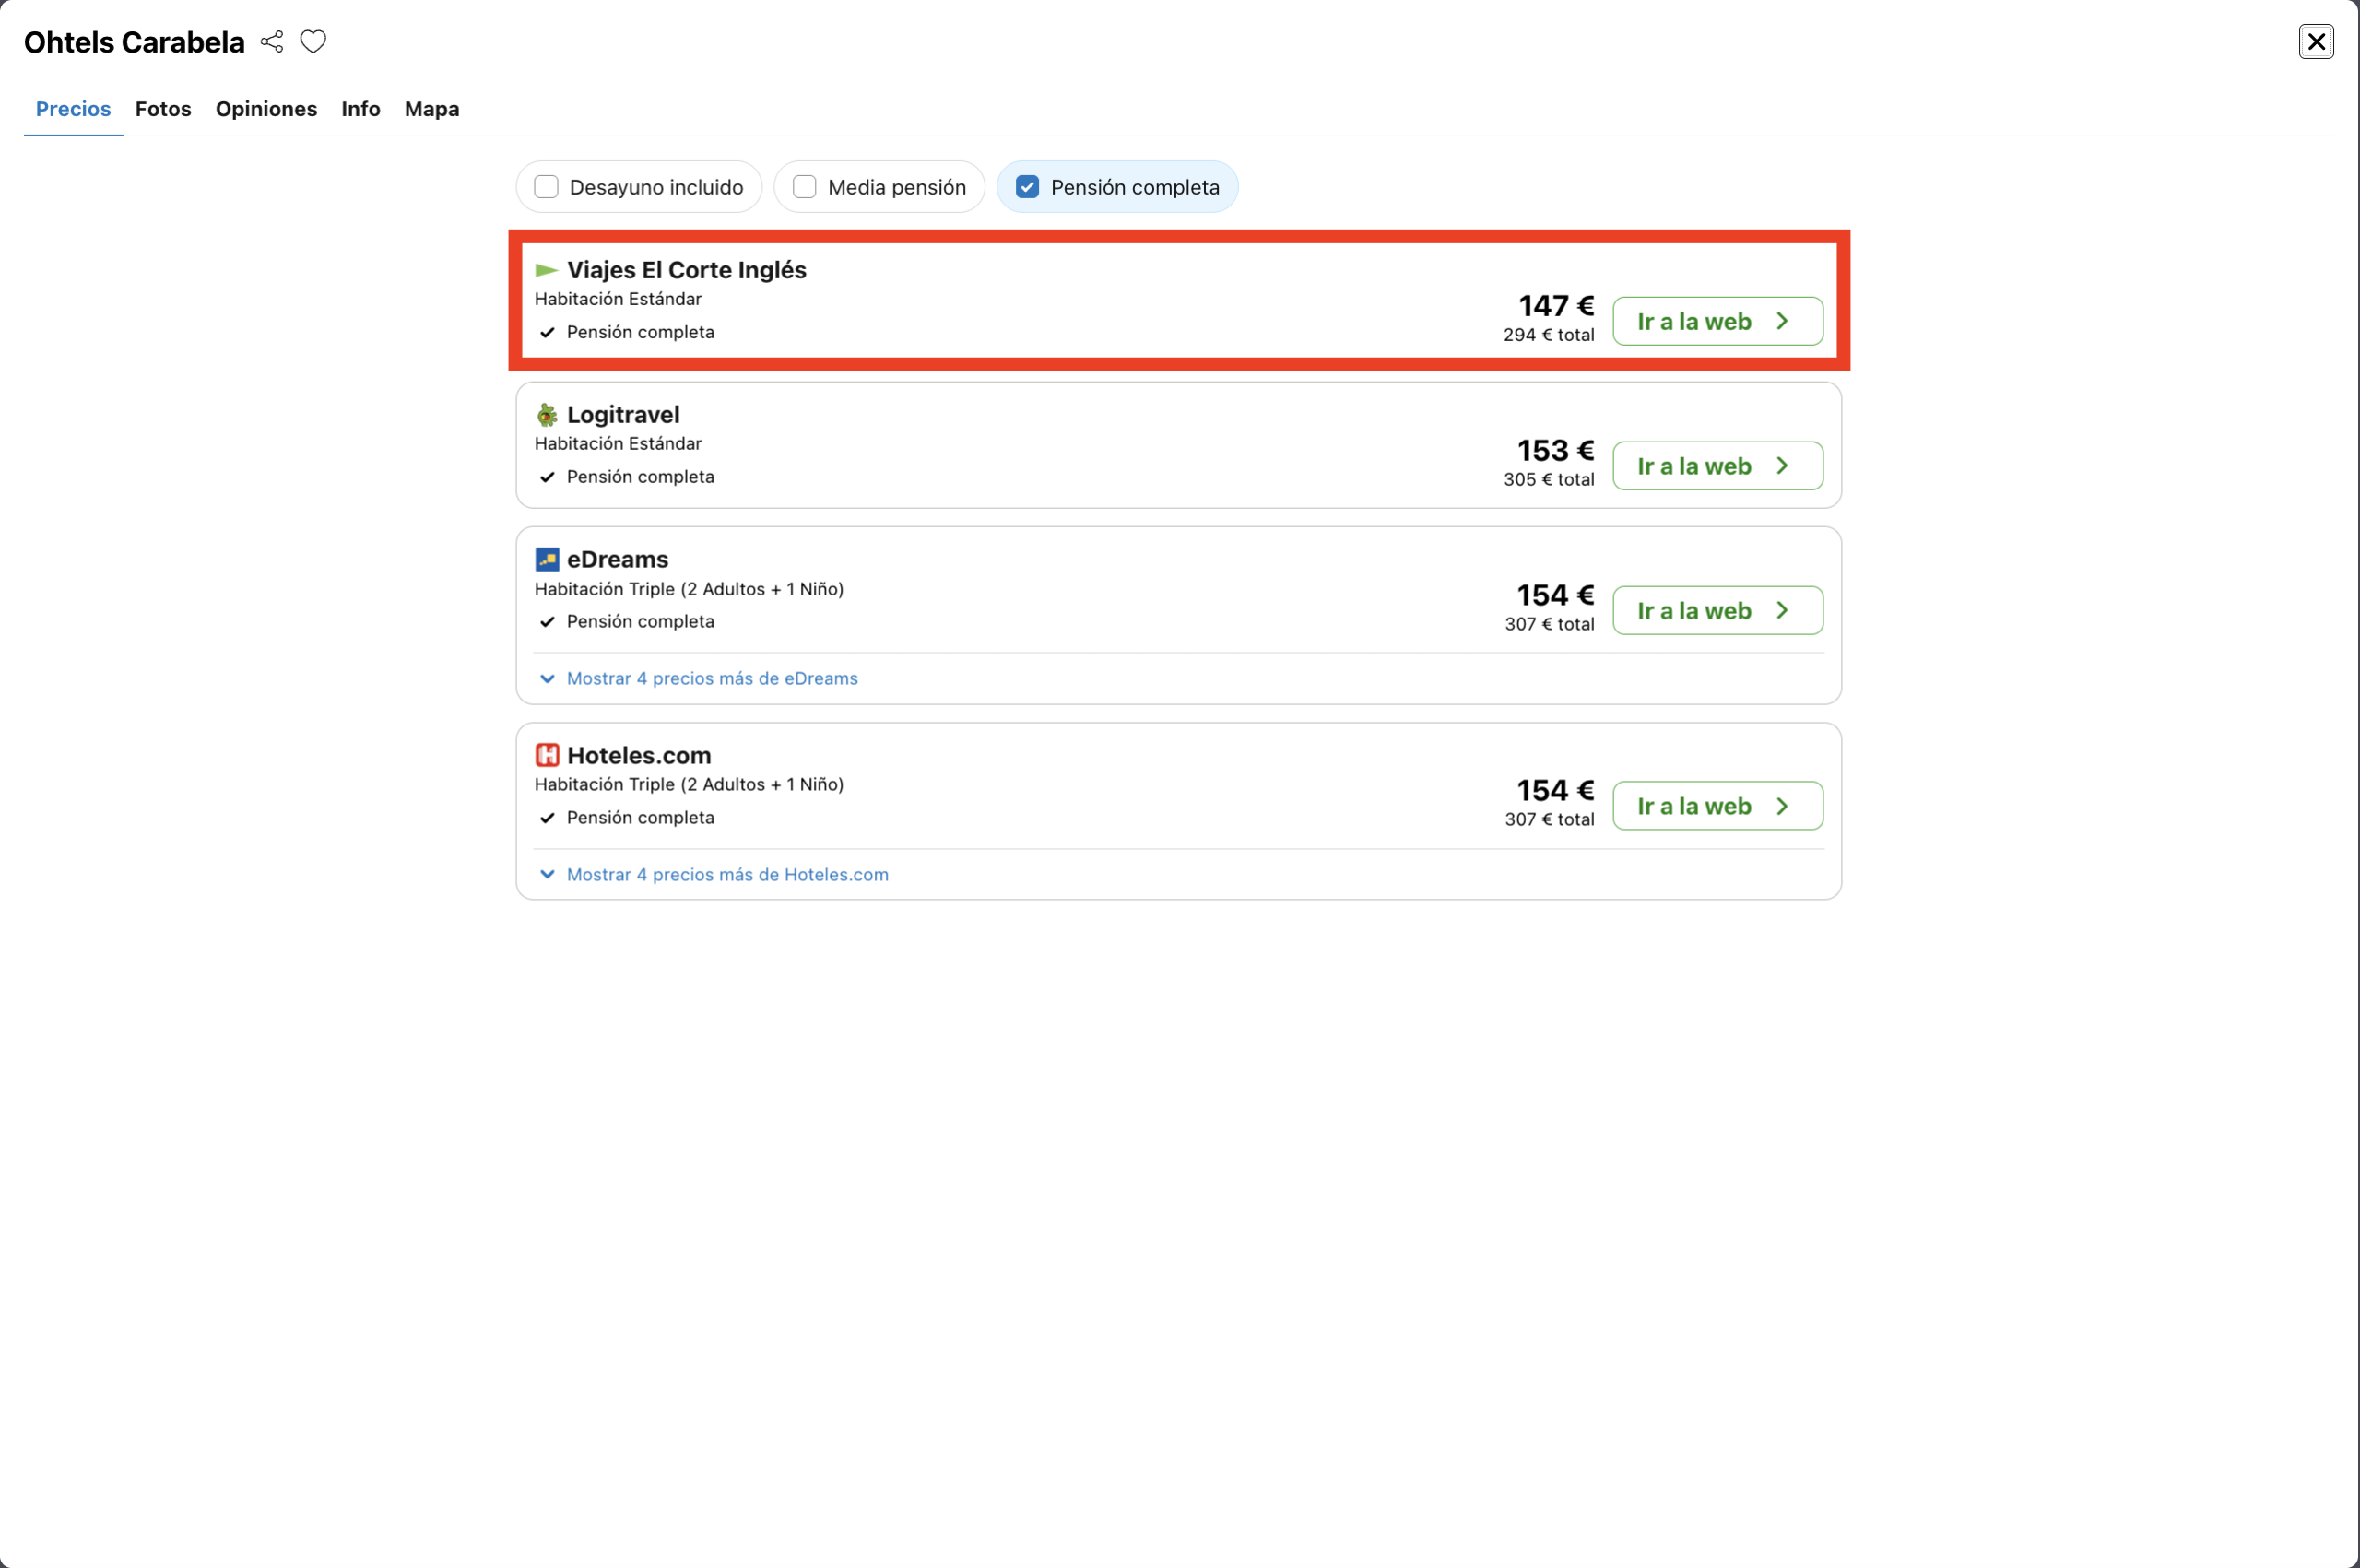Click Habitación Estándar under Logitravel
This screenshot has width=2360, height=1568.
pyautogui.click(x=618, y=444)
